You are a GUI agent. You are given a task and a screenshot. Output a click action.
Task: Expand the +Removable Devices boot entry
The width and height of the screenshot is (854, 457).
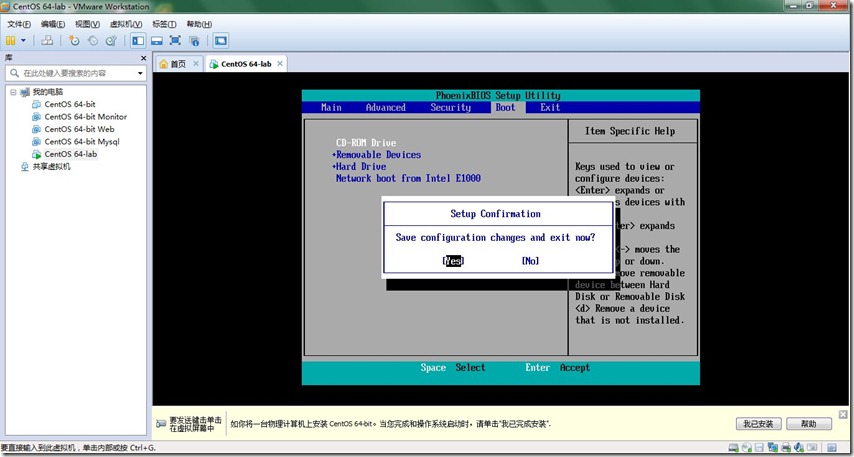point(376,155)
